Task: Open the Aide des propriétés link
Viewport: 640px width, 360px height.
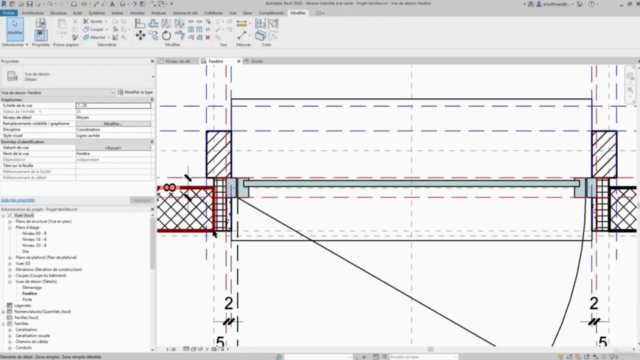Action: (18, 200)
